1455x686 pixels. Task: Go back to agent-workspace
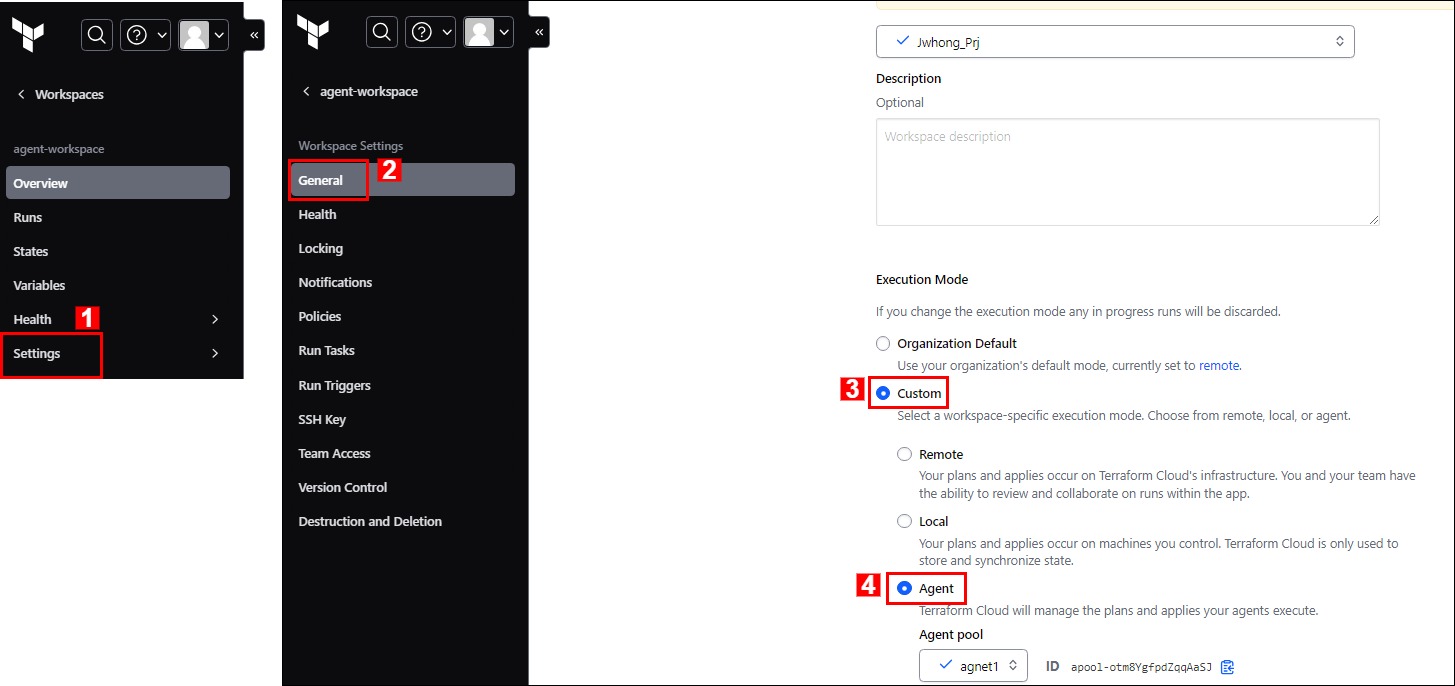(360, 91)
